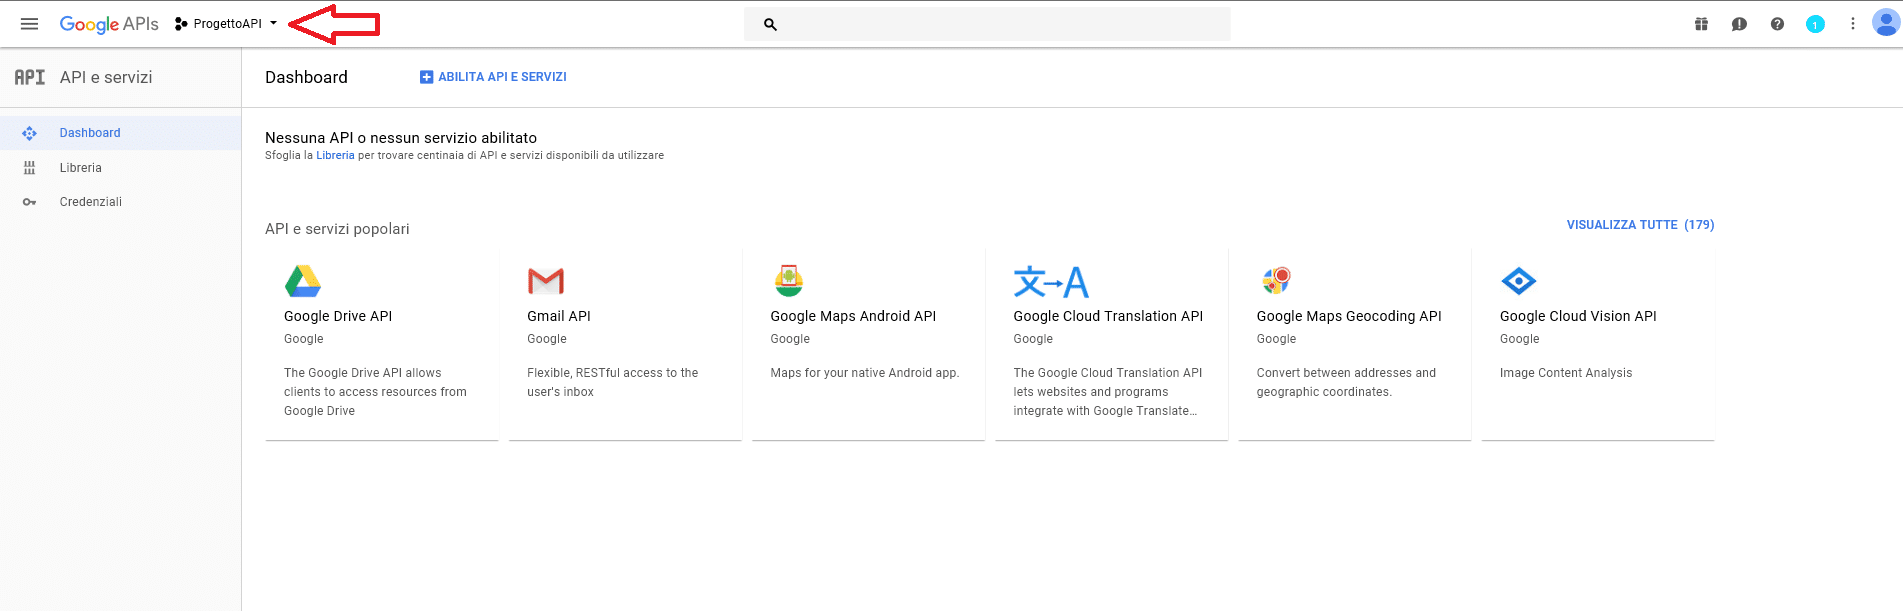Open Google Maps Android API title
This screenshot has height=611, width=1903.
853,316
